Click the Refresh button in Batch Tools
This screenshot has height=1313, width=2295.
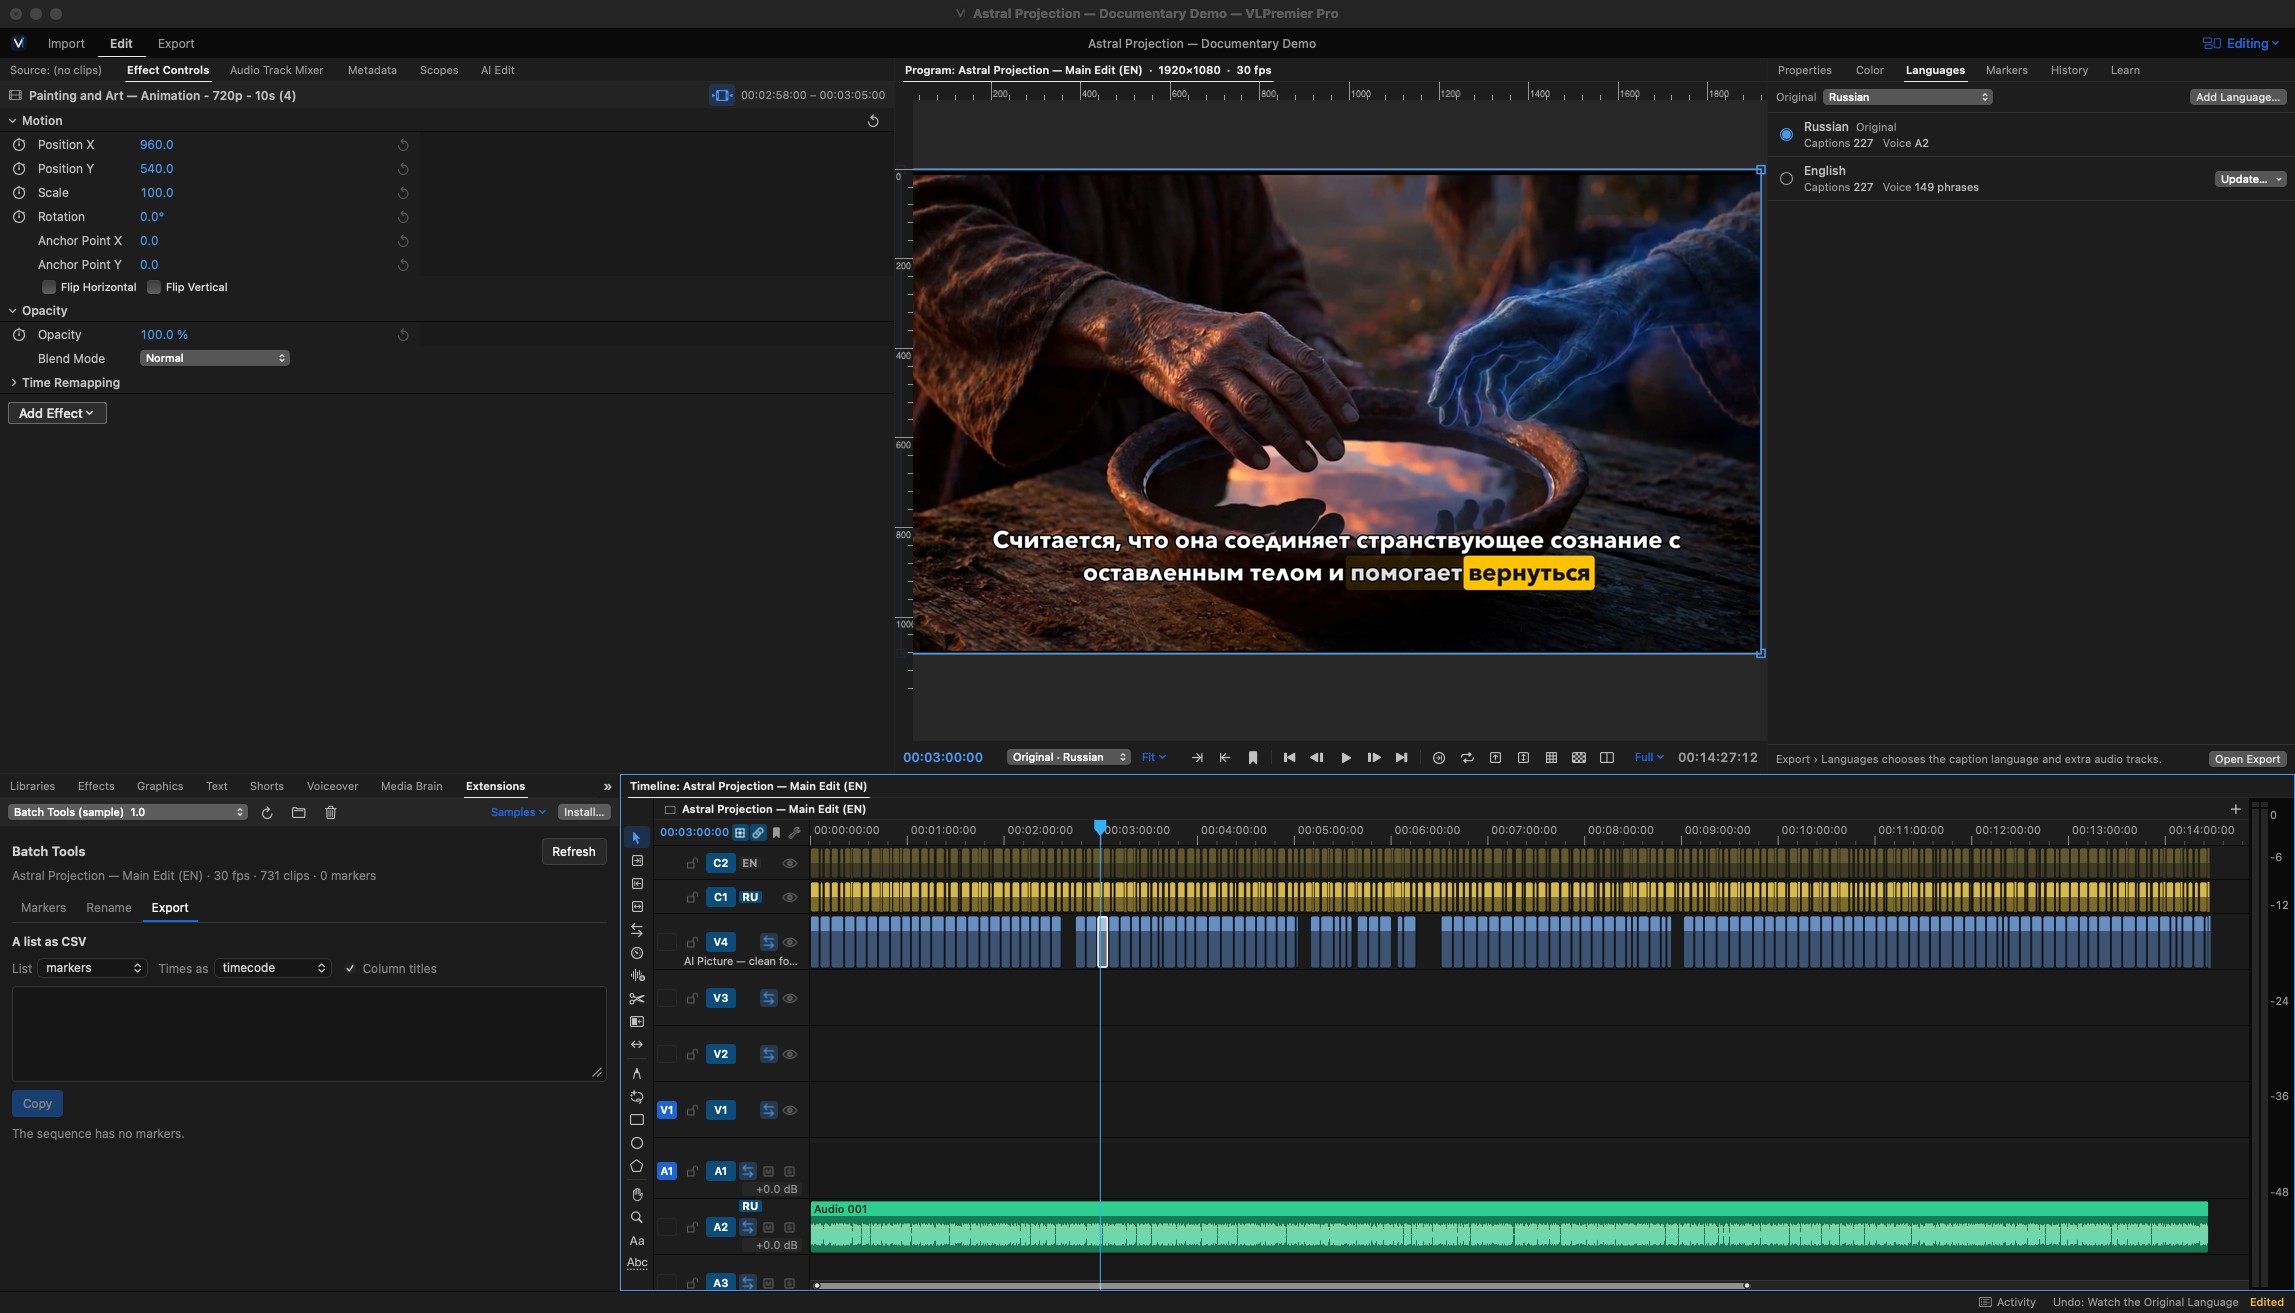click(574, 852)
